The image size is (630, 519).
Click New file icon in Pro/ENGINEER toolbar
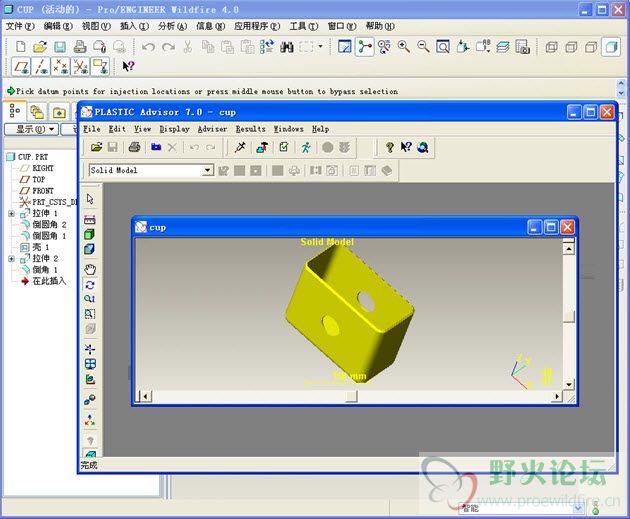[20, 47]
